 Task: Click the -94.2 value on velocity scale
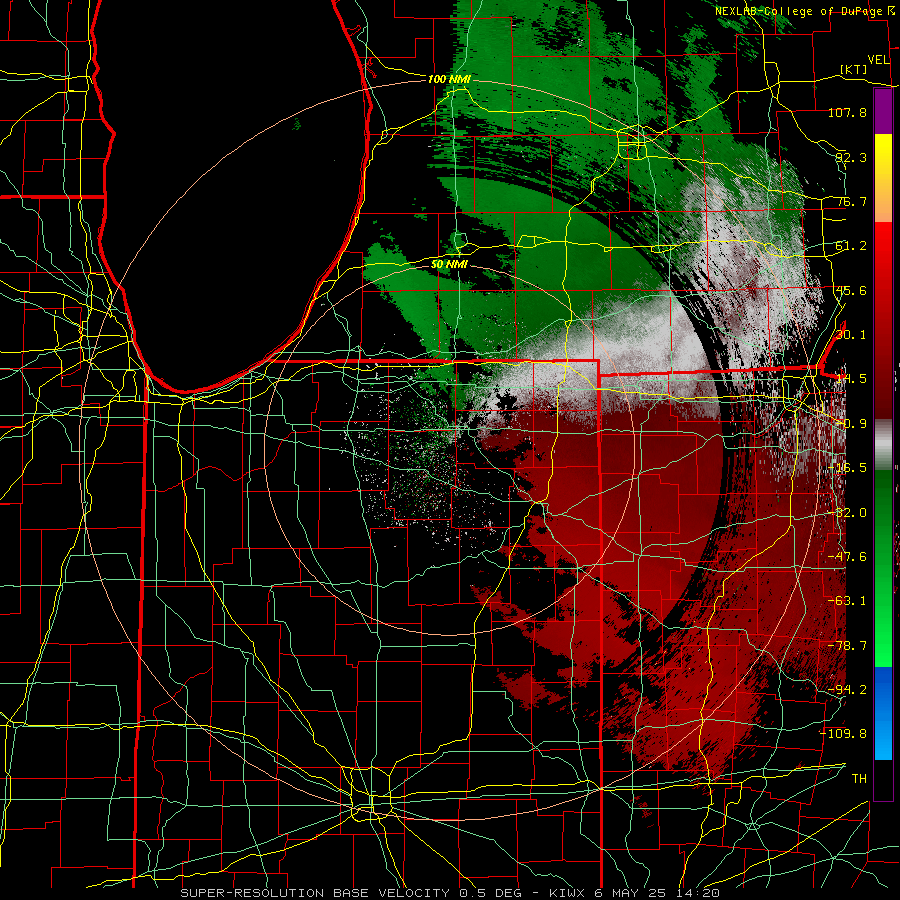coord(847,690)
